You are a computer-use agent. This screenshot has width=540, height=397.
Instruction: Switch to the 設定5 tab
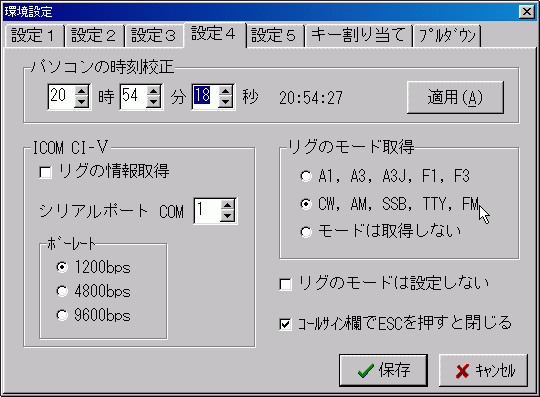click(274, 35)
